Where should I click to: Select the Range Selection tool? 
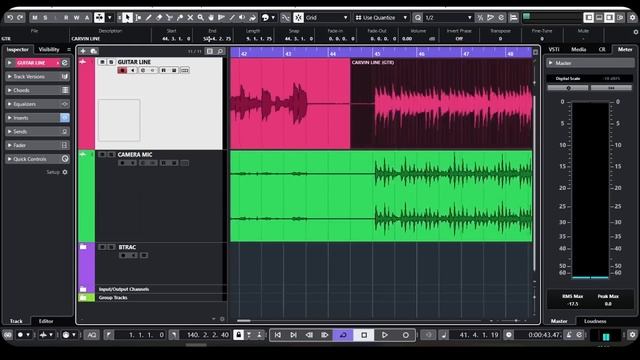tap(138, 18)
